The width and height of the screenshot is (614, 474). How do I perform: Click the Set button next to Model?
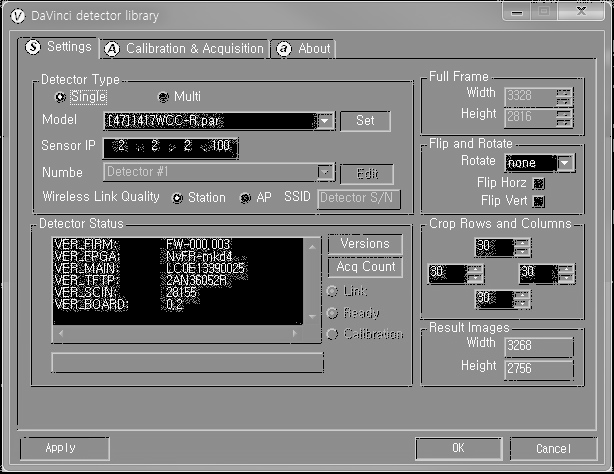[365, 121]
